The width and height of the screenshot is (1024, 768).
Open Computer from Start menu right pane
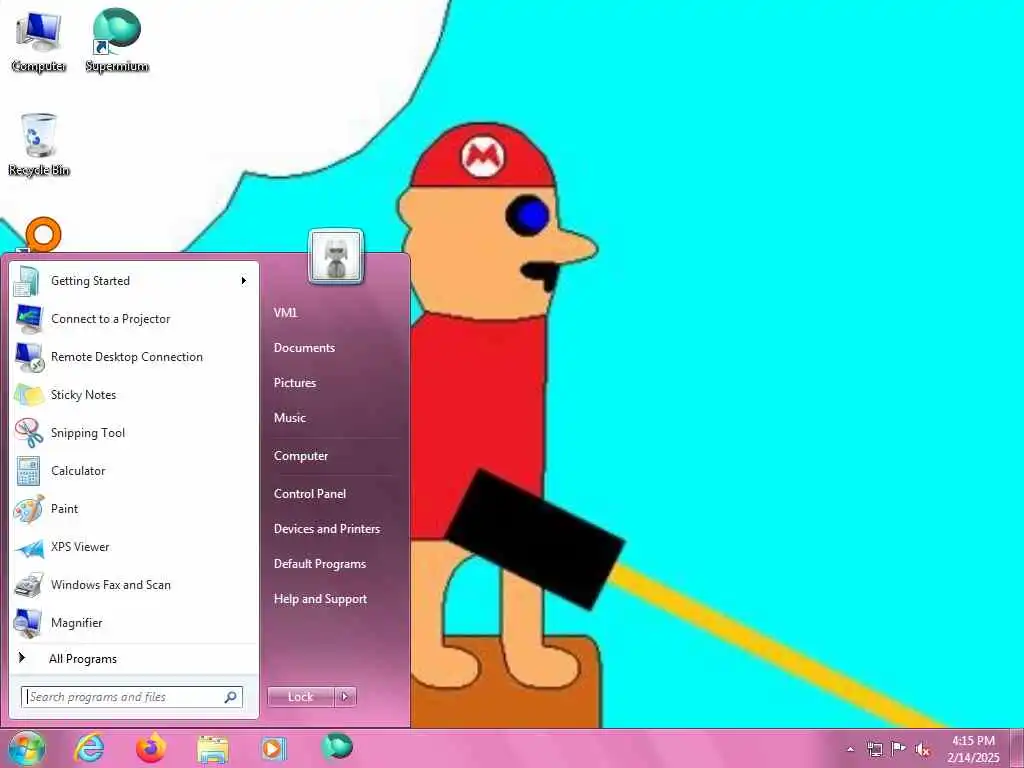[300, 456]
